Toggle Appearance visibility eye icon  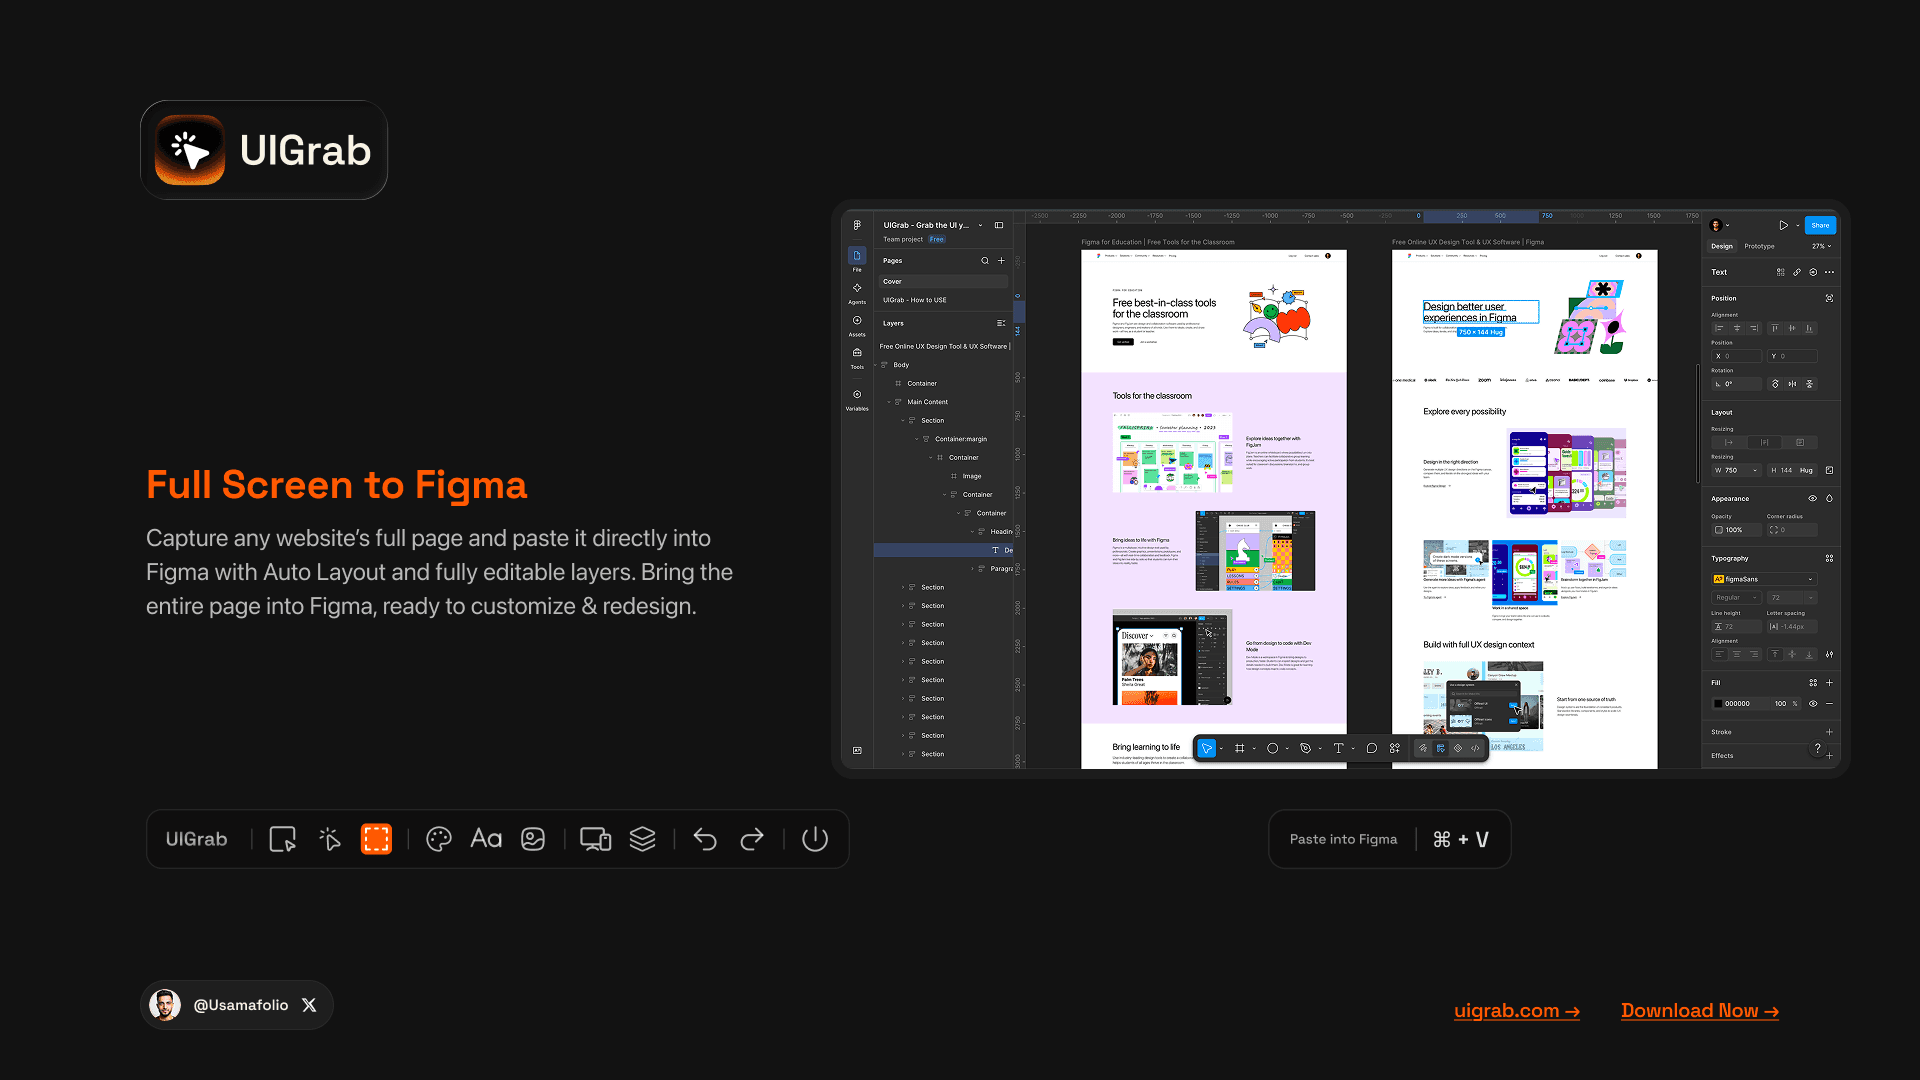[1812, 498]
